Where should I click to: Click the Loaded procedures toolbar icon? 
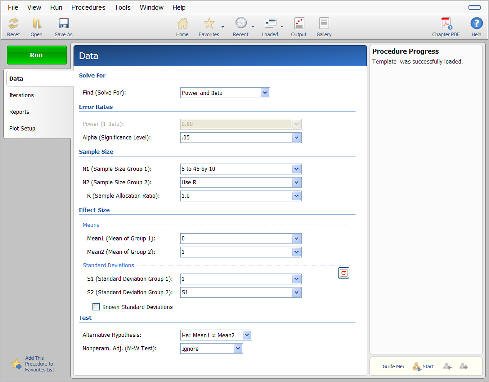(x=270, y=23)
